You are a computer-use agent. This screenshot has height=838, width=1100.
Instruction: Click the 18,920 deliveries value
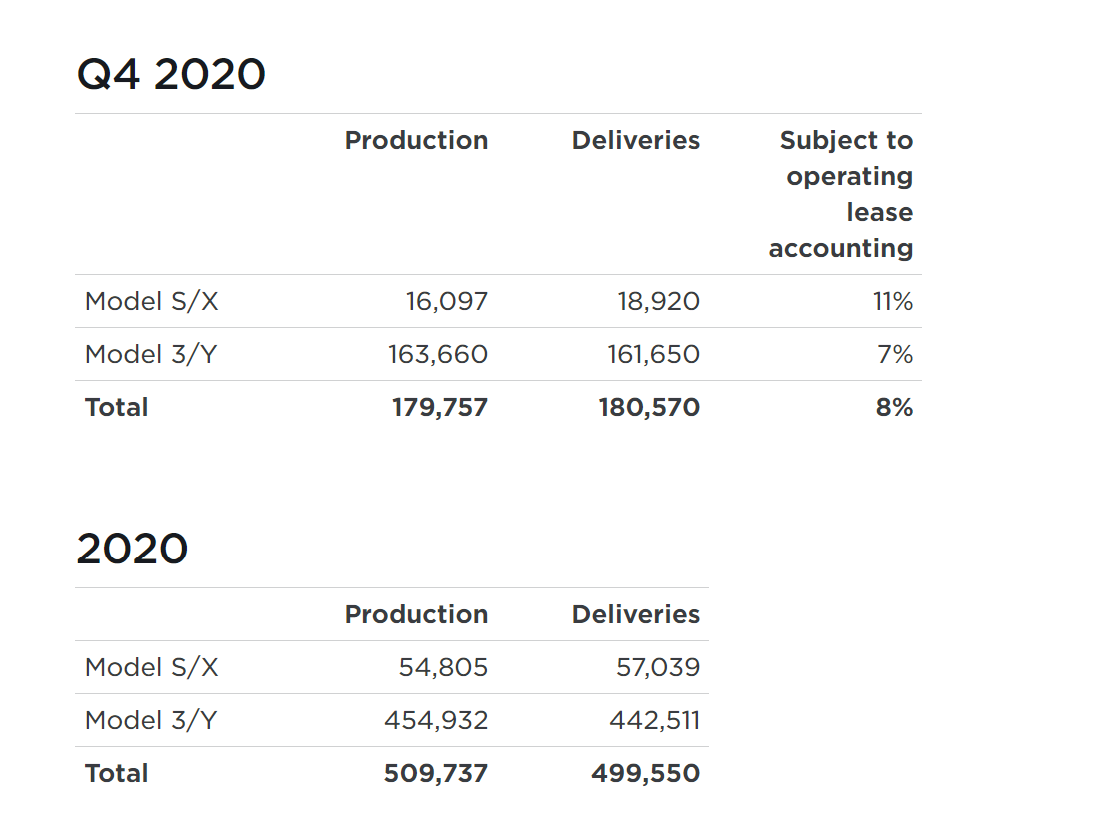(x=659, y=302)
